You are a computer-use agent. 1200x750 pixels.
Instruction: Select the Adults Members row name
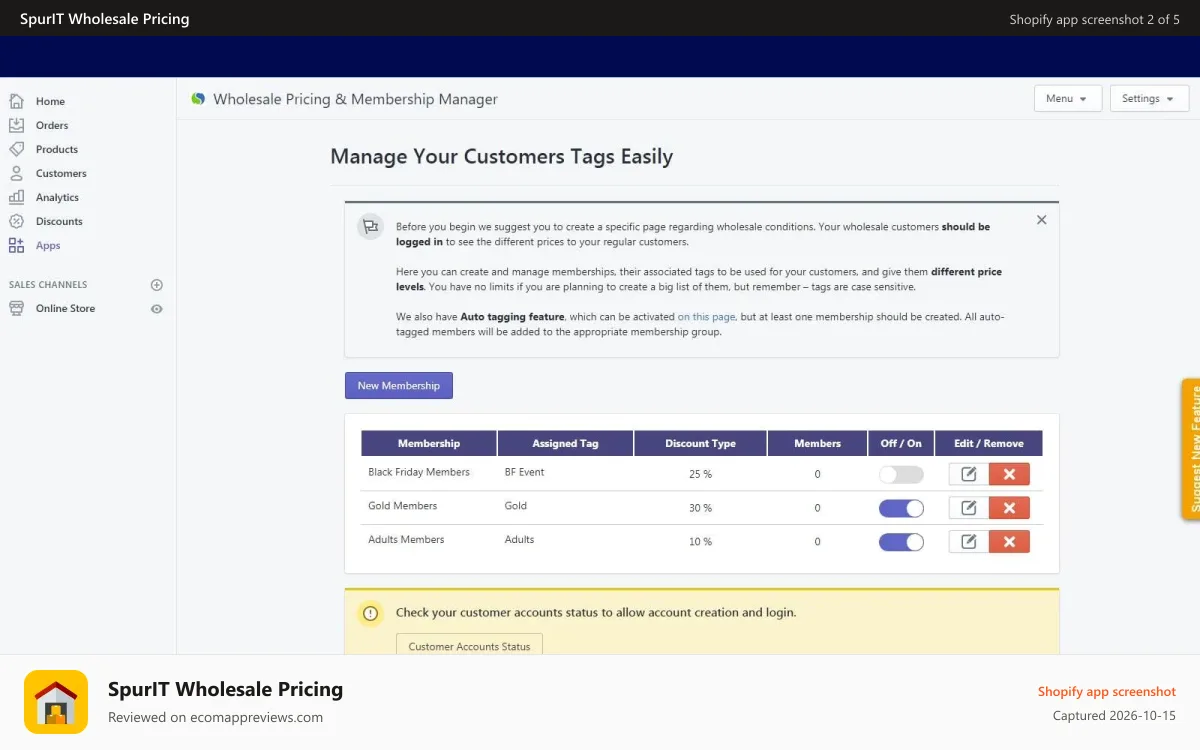click(406, 539)
